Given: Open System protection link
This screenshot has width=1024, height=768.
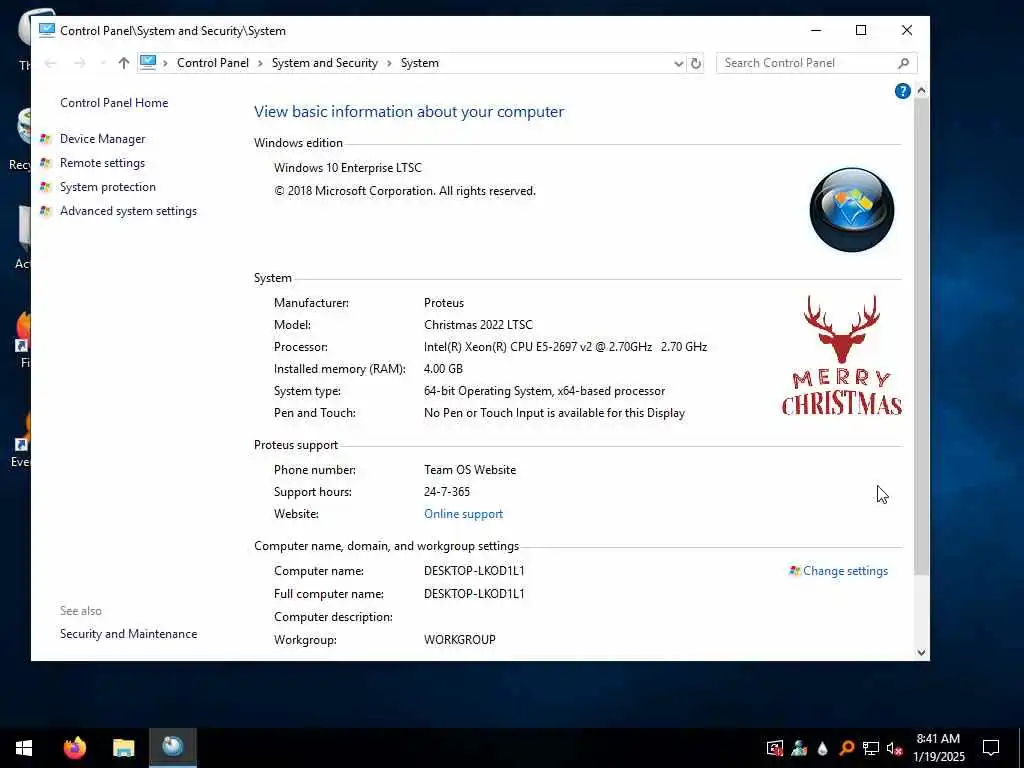Looking at the screenshot, I should click(x=108, y=187).
